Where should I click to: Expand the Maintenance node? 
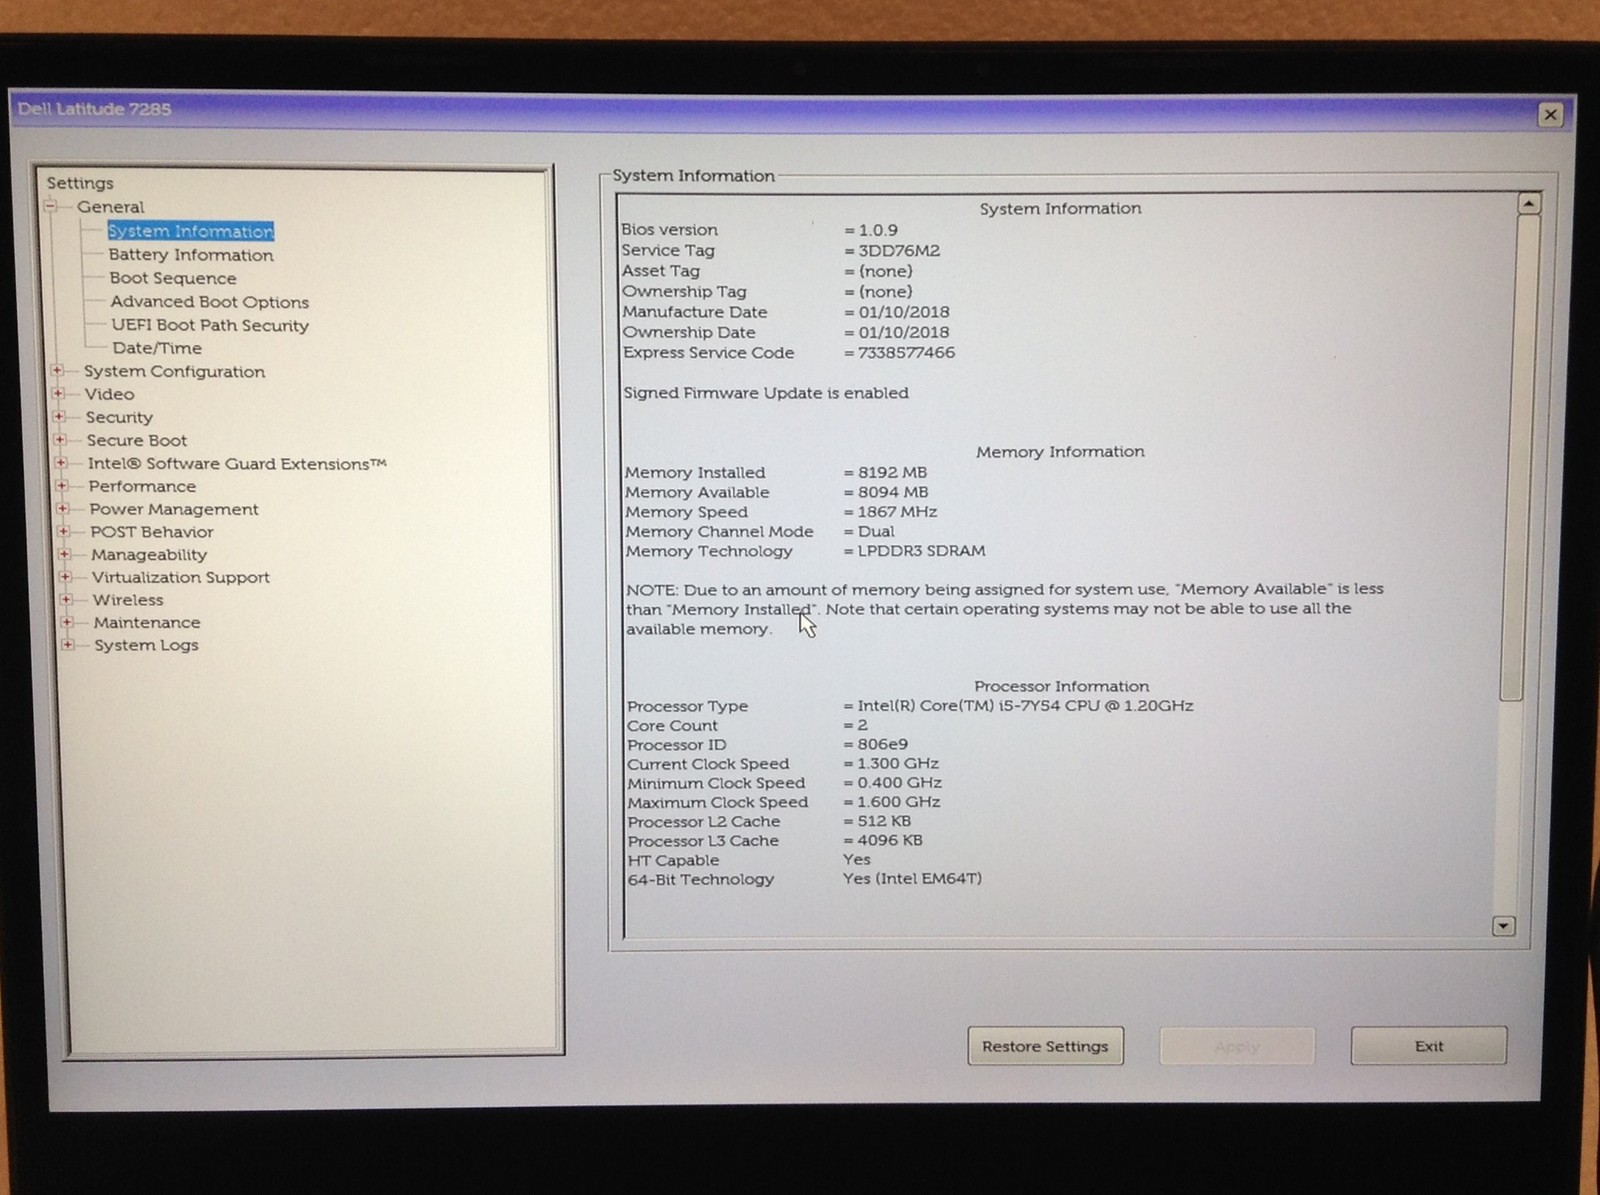pyautogui.click(x=67, y=622)
